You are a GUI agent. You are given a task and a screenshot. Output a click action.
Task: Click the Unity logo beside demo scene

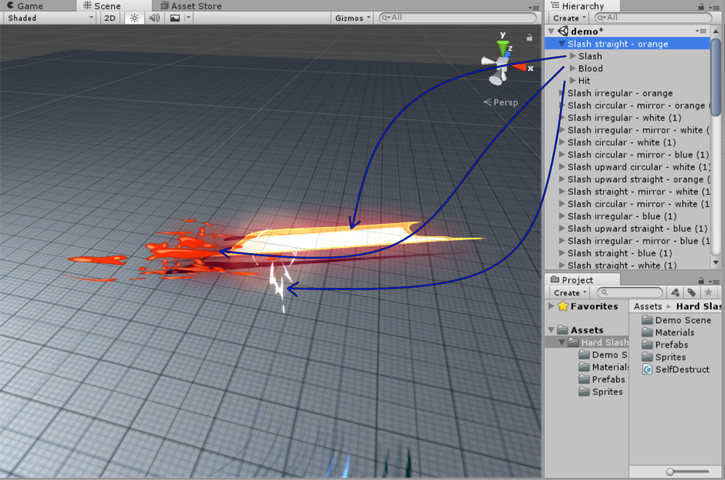563,31
